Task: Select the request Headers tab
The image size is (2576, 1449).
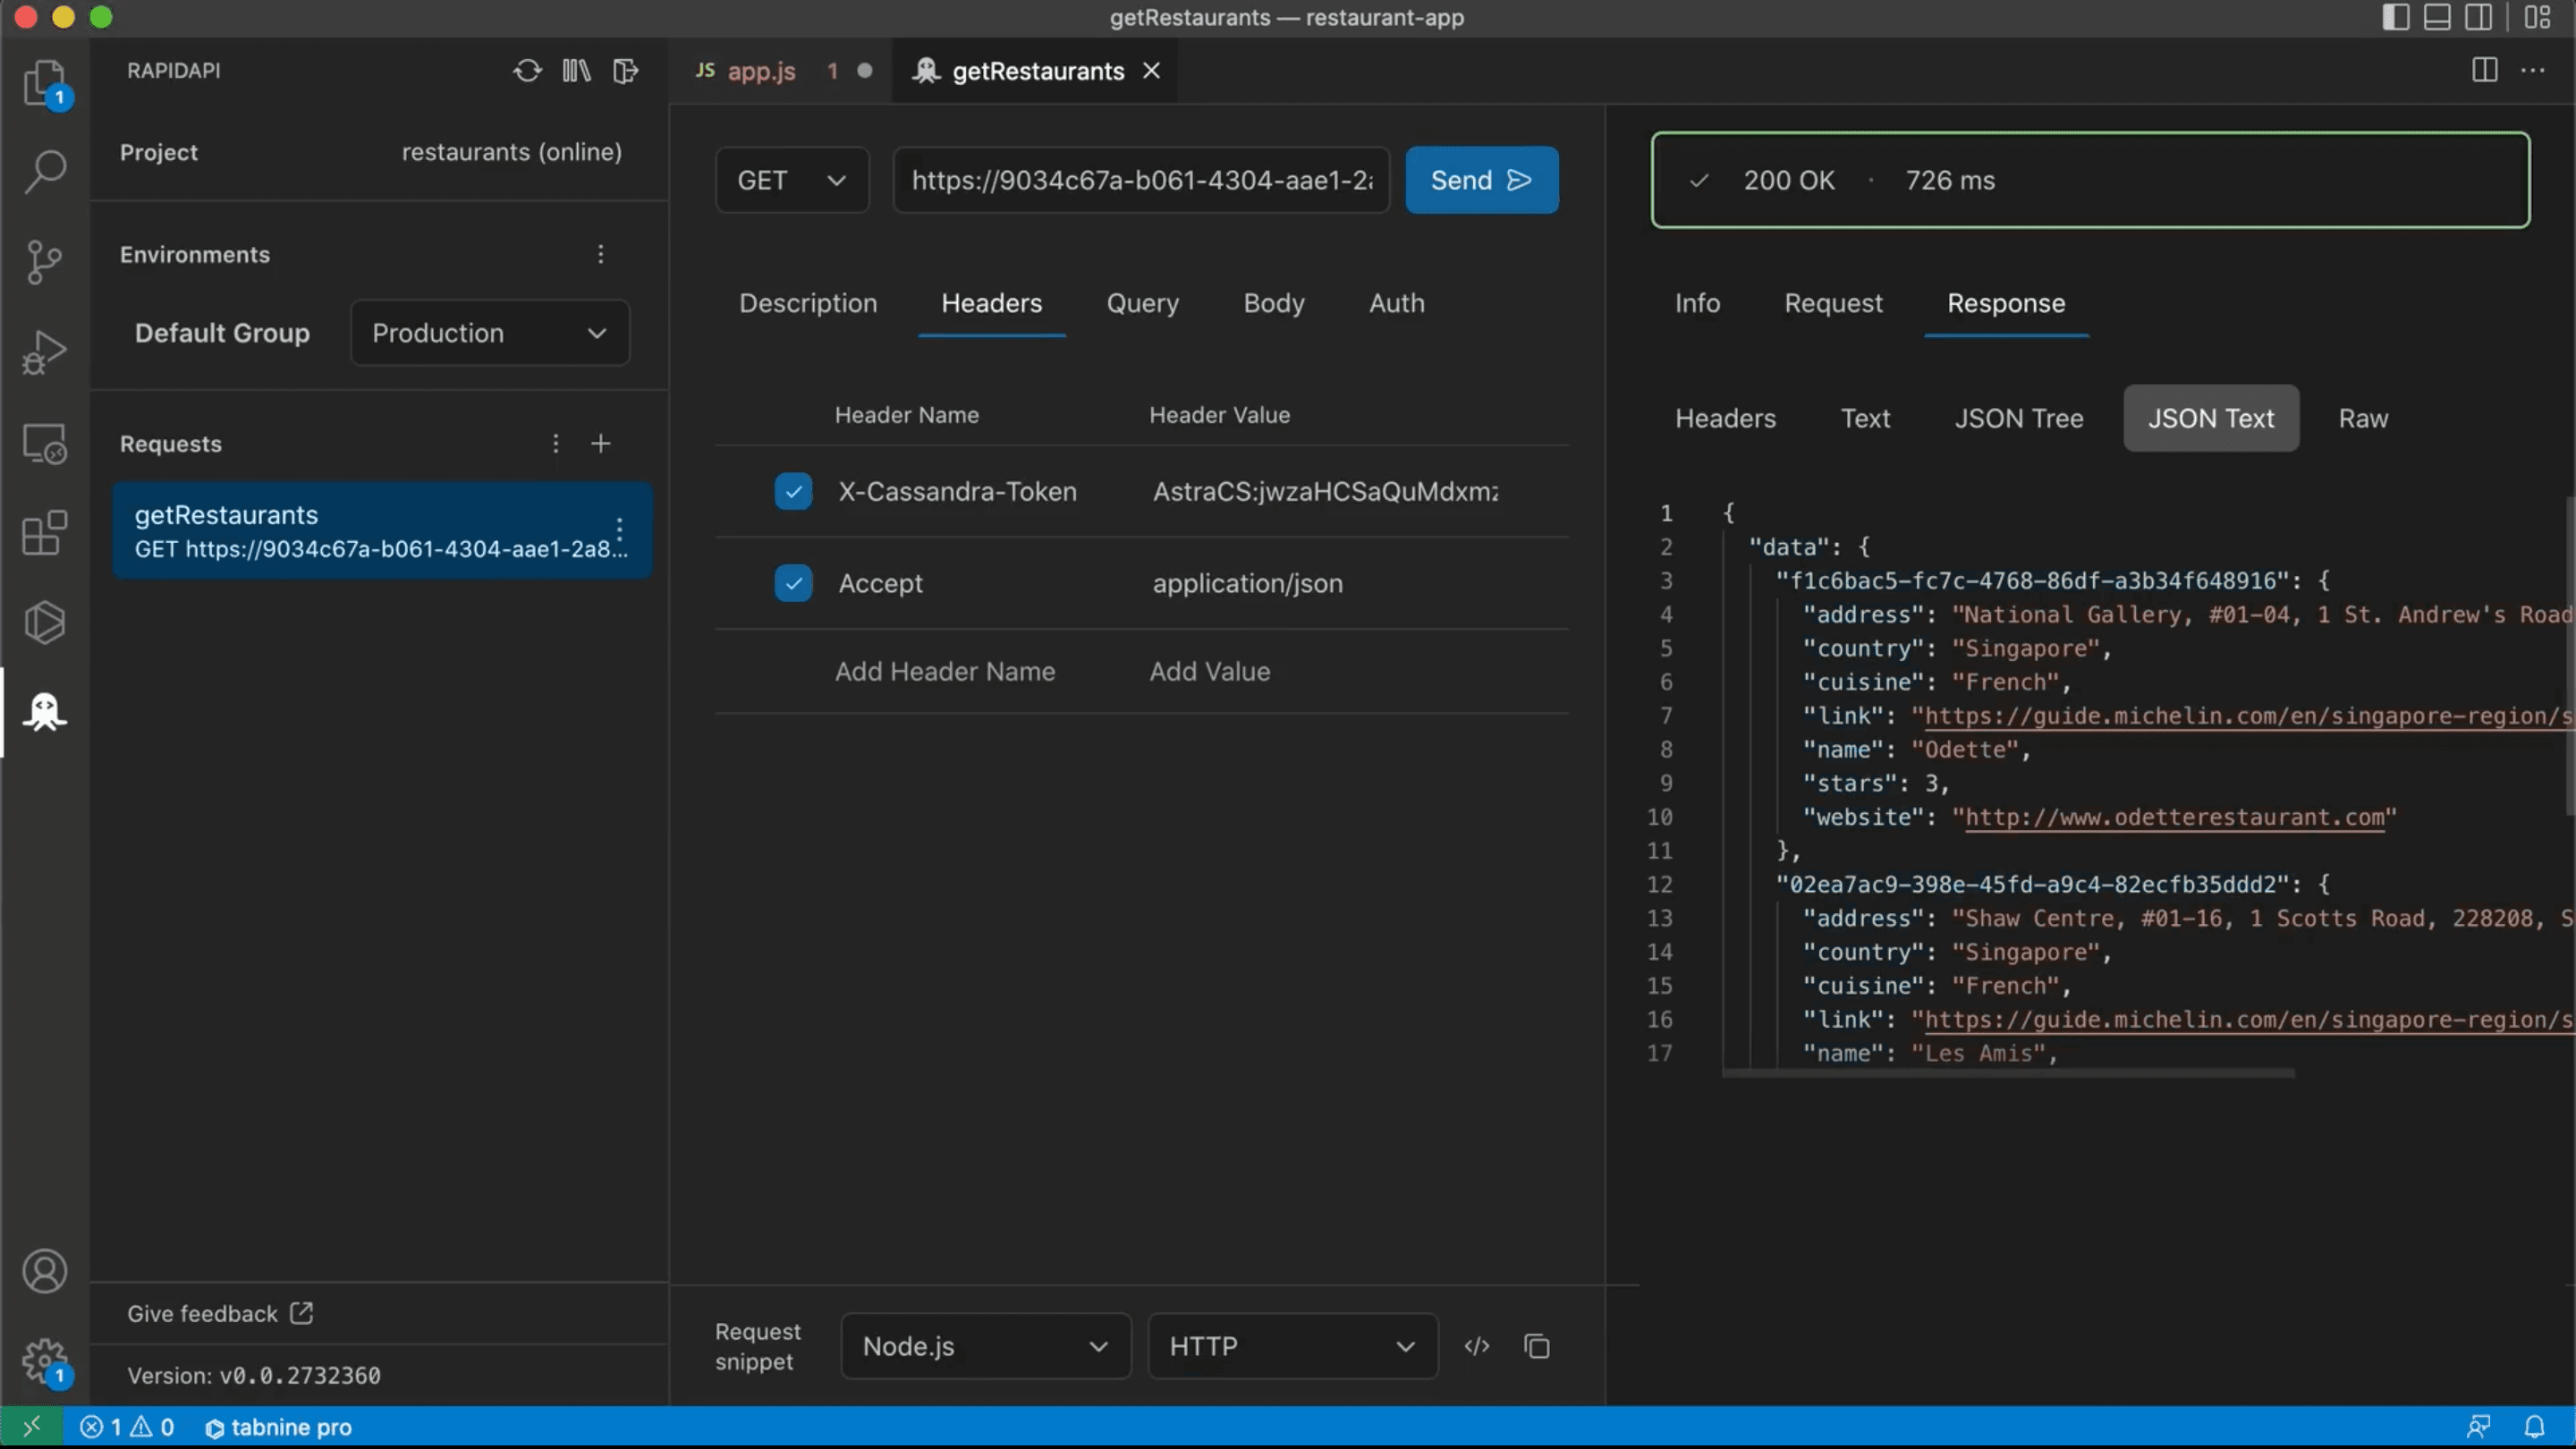Action: coord(992,303)
